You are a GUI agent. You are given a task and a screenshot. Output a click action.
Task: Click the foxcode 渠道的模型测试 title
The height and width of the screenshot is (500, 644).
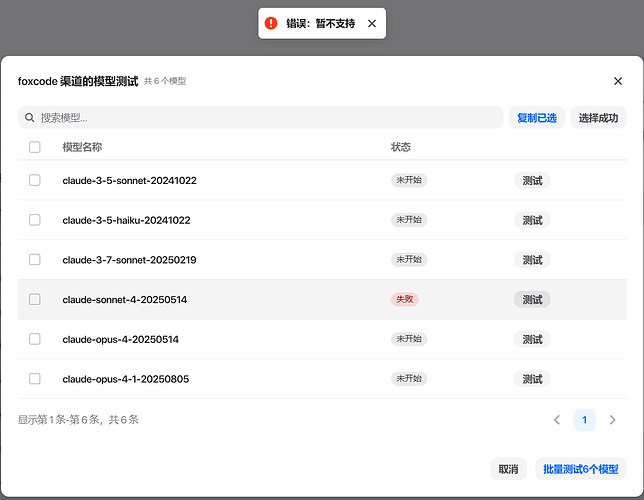point(78,81)
